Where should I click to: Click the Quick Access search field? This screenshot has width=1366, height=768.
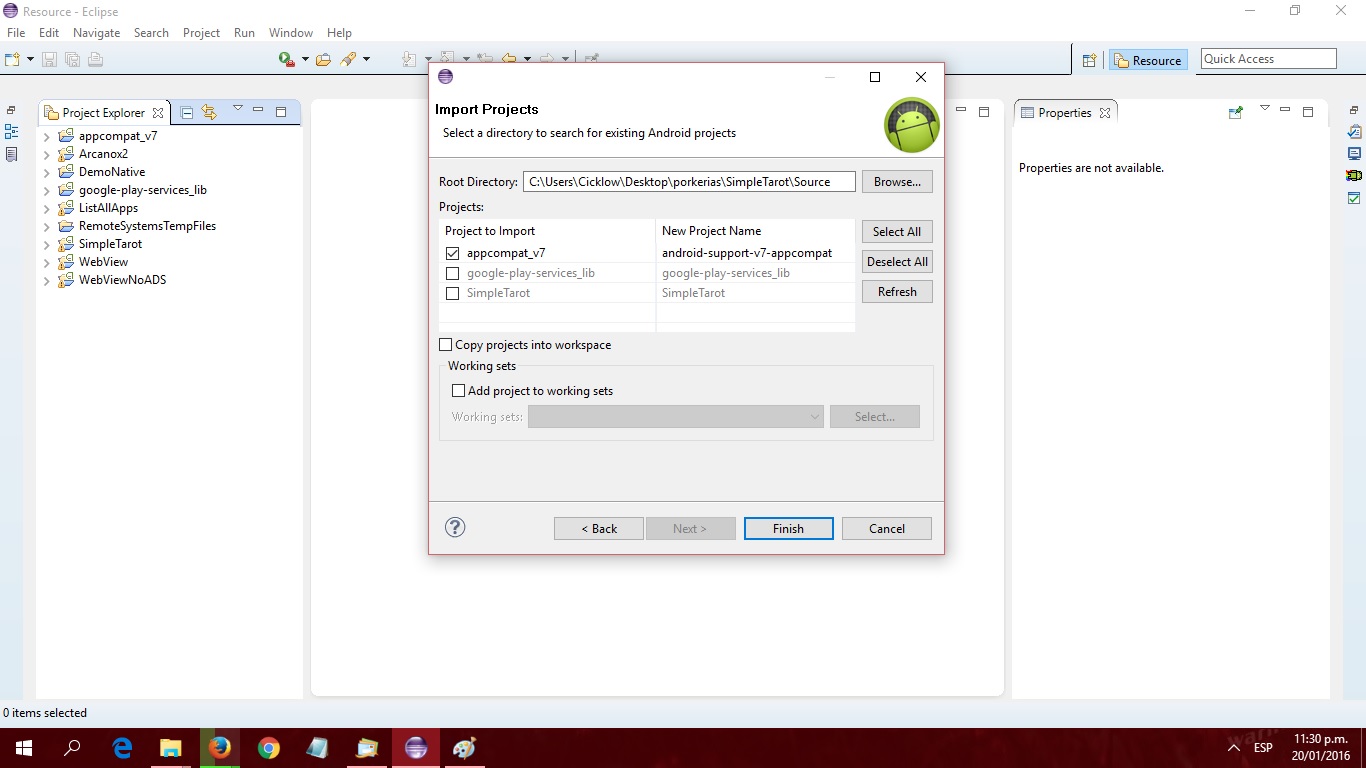(1268, 59)
